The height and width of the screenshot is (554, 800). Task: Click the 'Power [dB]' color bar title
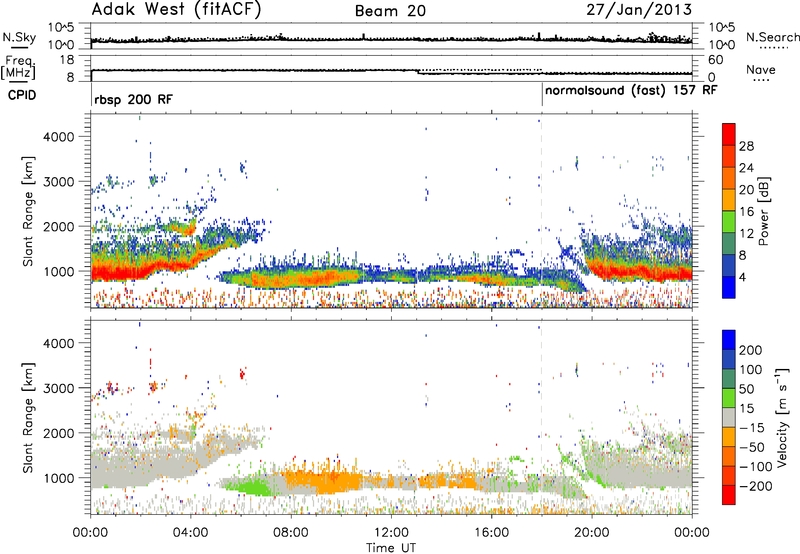point(764,211)
